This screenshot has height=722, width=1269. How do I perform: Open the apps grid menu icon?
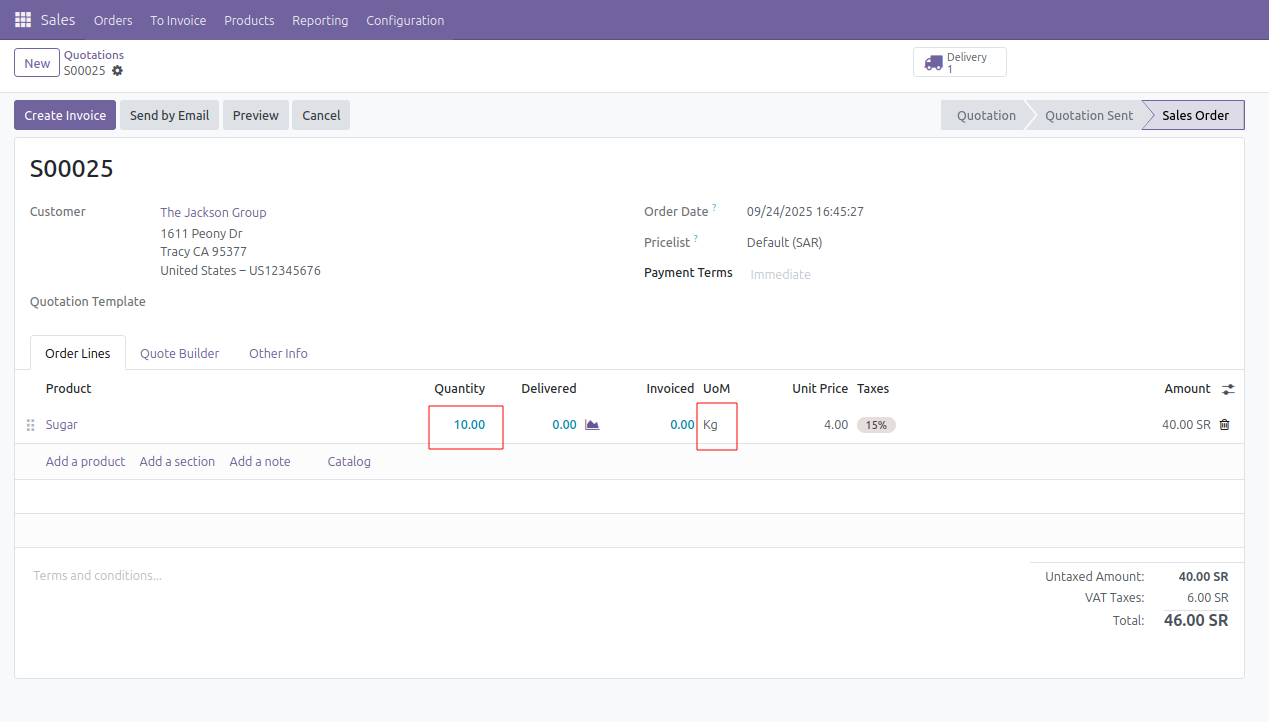(23, 20)
